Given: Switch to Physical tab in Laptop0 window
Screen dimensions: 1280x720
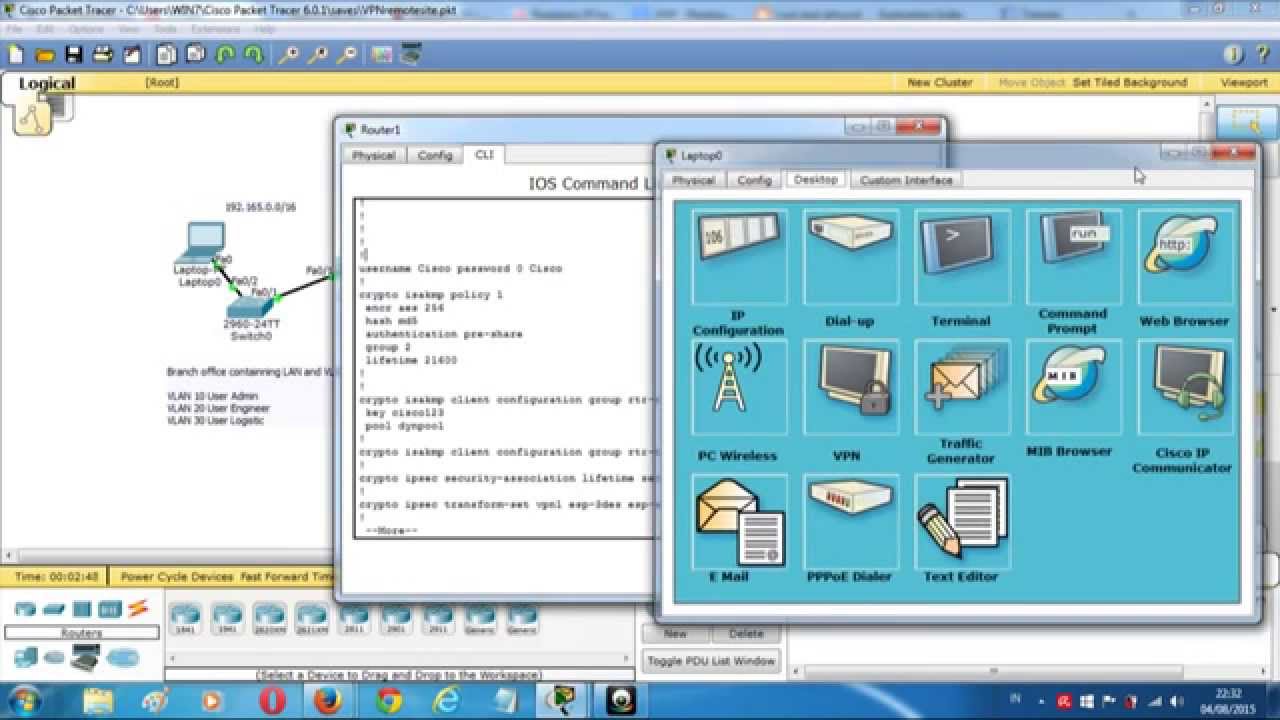Looking at the screenshot, I should click(x=693, y=180).
